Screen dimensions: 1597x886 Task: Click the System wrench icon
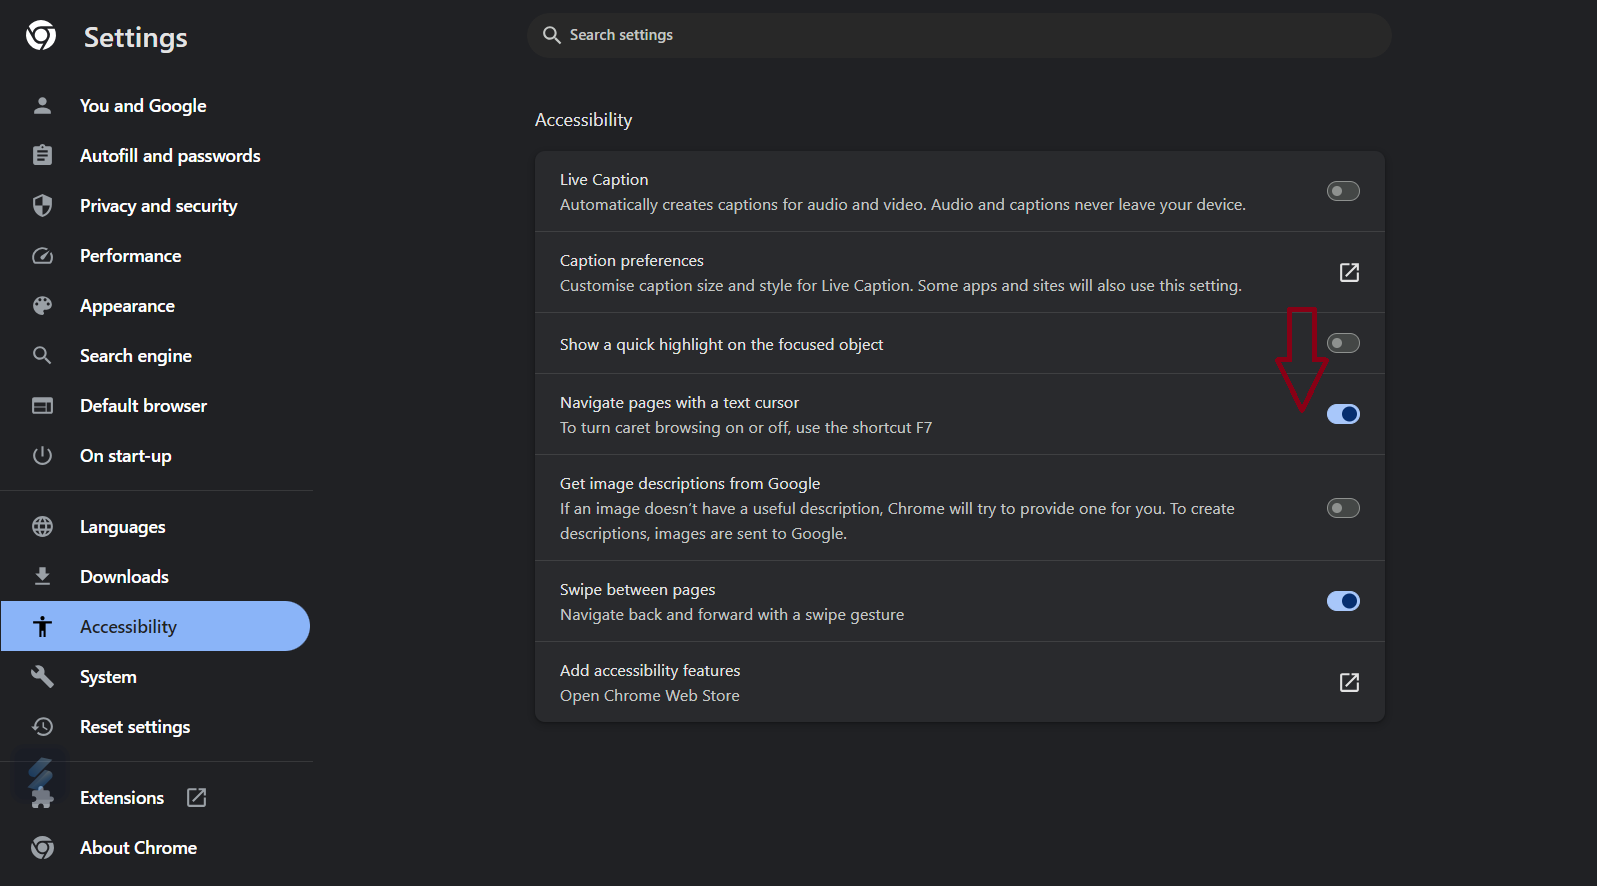(42, 676)
